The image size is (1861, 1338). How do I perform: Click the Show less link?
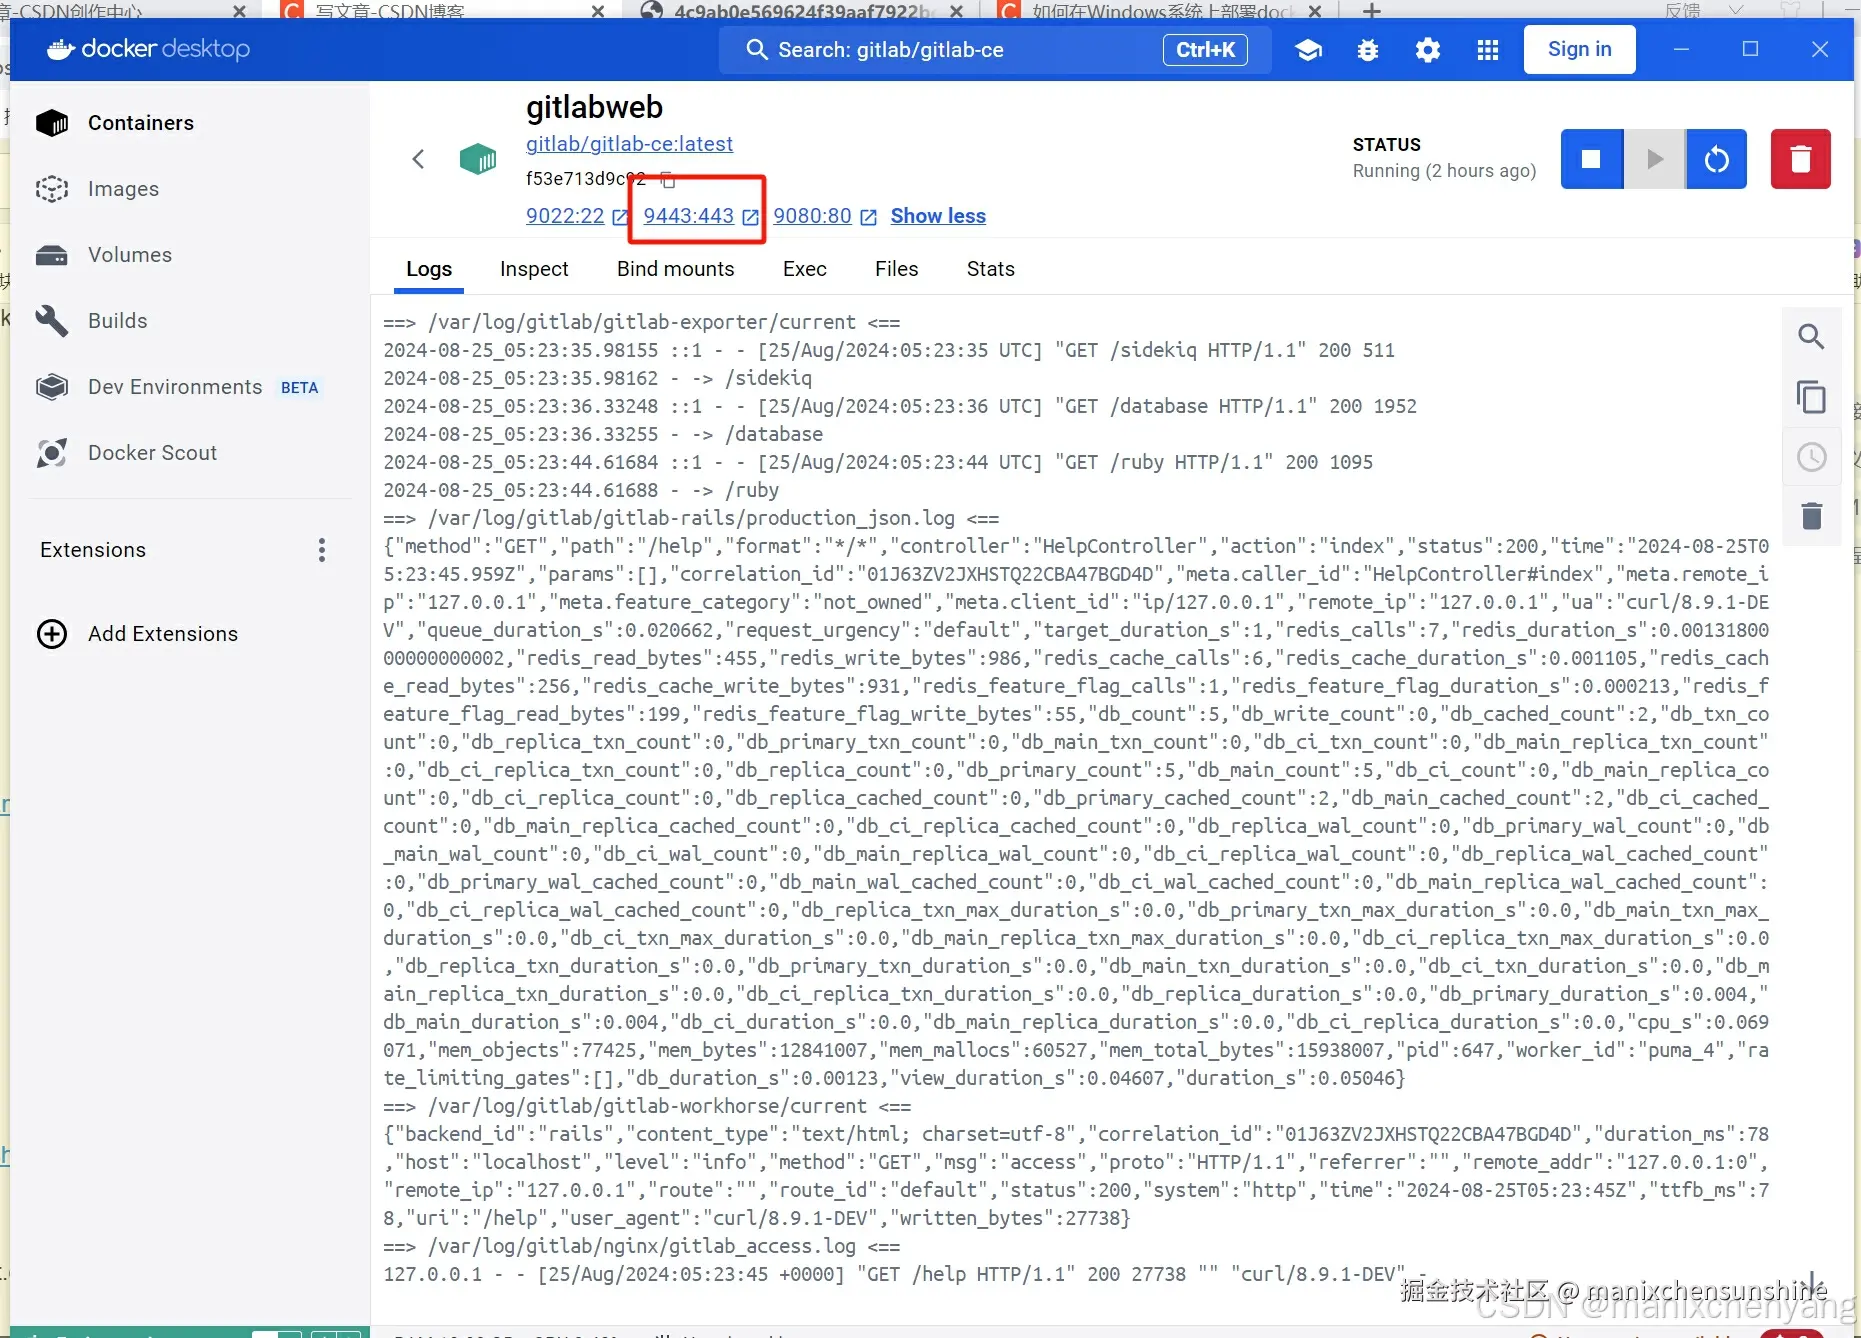[938, 216]
